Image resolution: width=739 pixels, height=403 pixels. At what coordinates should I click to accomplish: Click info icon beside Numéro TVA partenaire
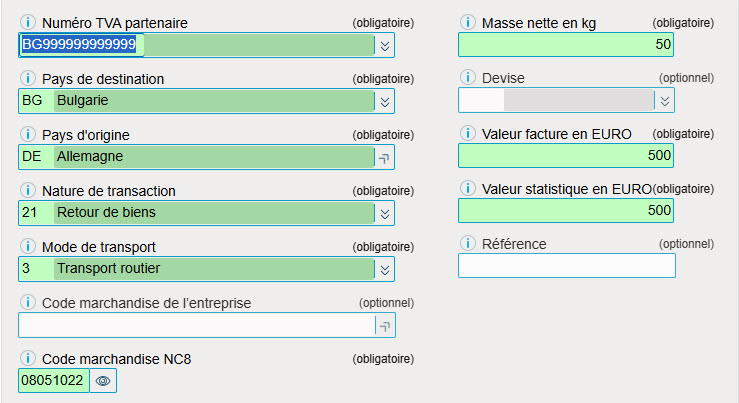(28, 22)
